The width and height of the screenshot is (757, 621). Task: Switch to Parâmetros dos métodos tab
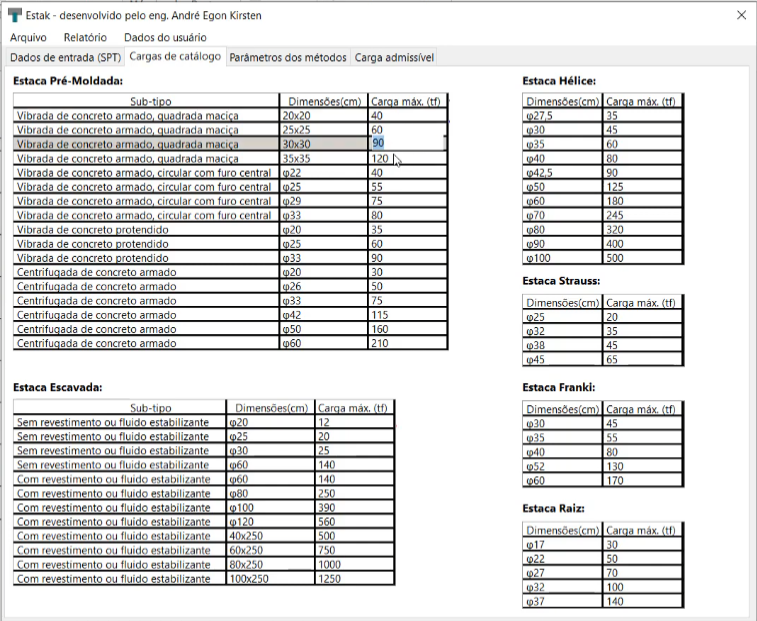[x=288, y=57]
